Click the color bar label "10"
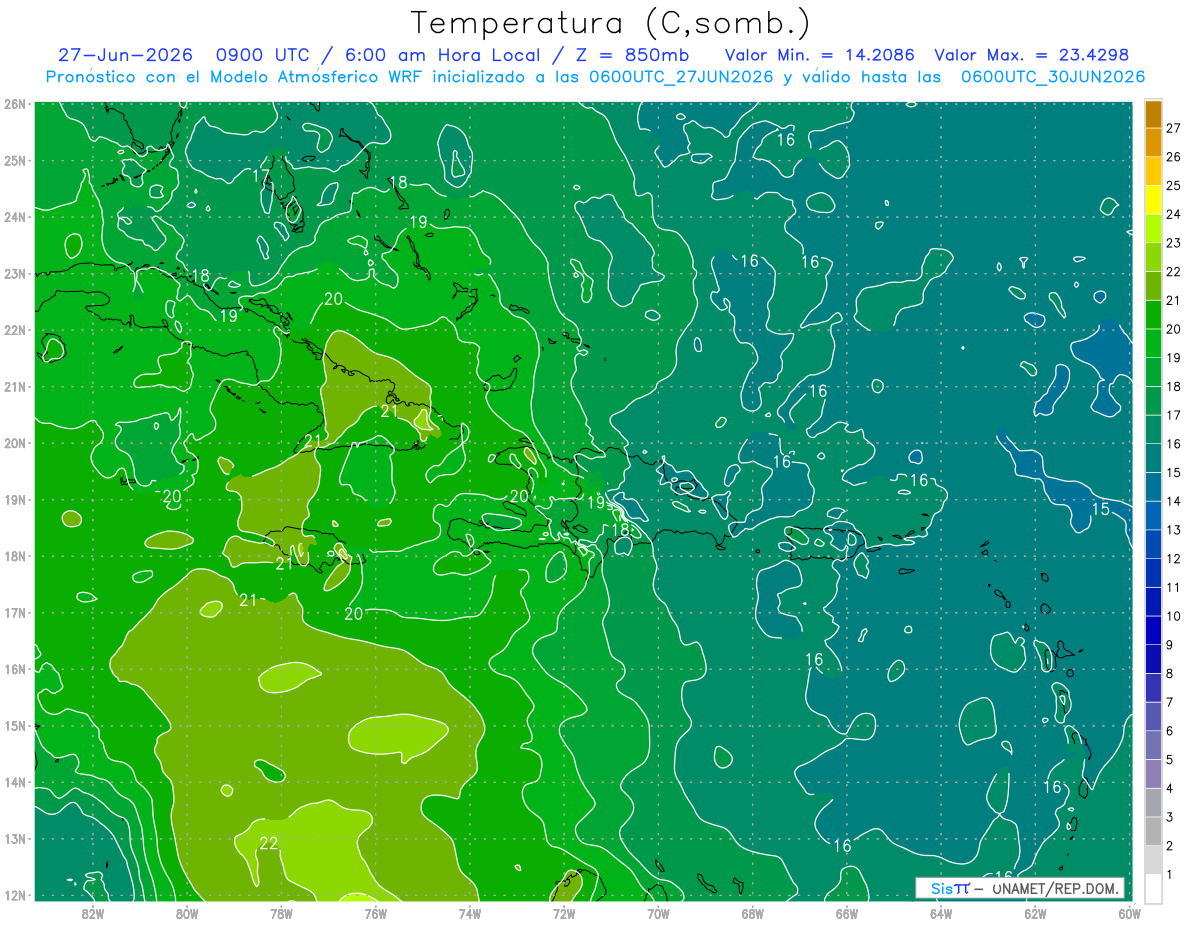This screenshot has height=927, width=1200. click(1174, 616)
